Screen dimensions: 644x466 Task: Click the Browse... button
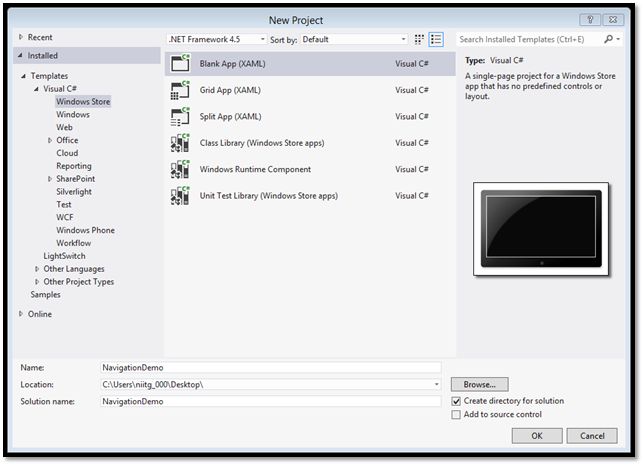479,385
